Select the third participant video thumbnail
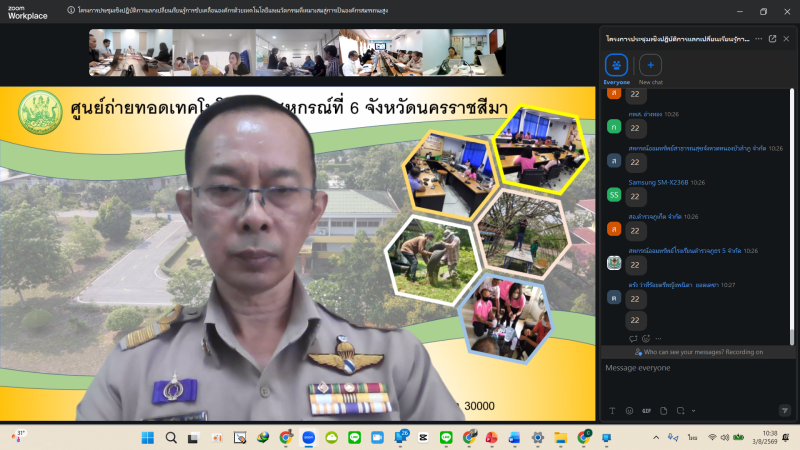The height and width of the screenshot is (450, 800). [x=297, y=53]
